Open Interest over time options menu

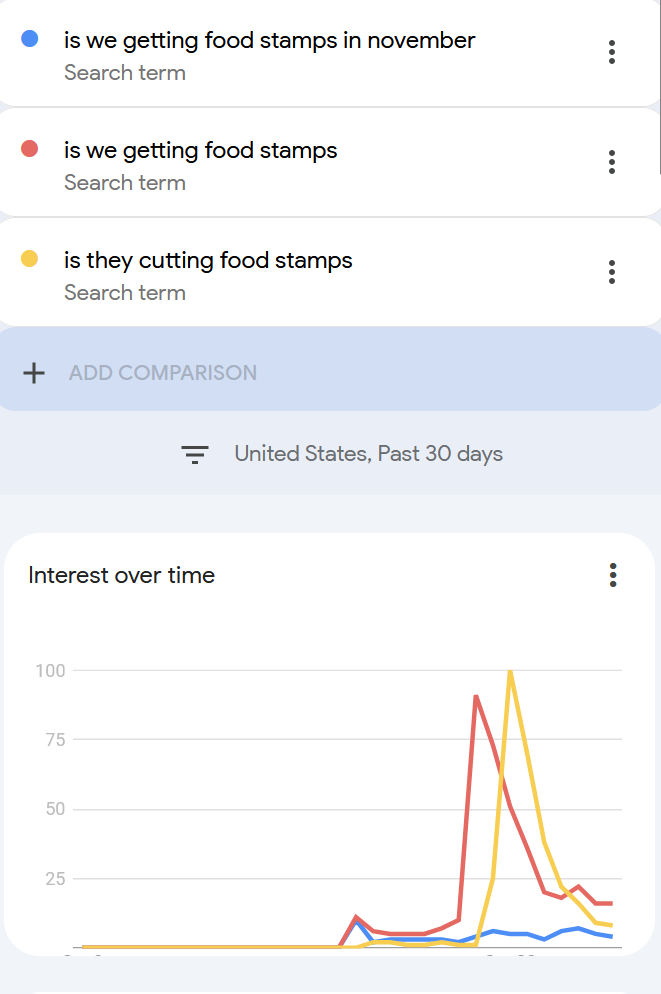[613, 575]
